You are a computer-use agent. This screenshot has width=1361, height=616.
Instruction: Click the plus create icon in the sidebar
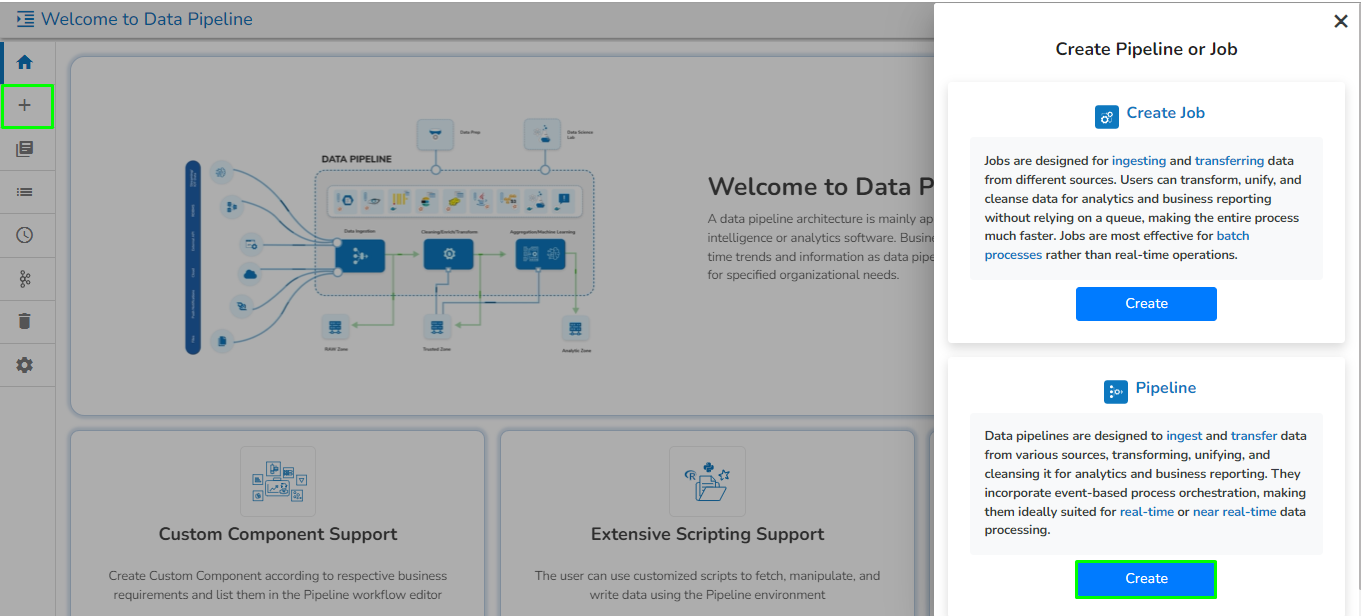pos(26,106)
